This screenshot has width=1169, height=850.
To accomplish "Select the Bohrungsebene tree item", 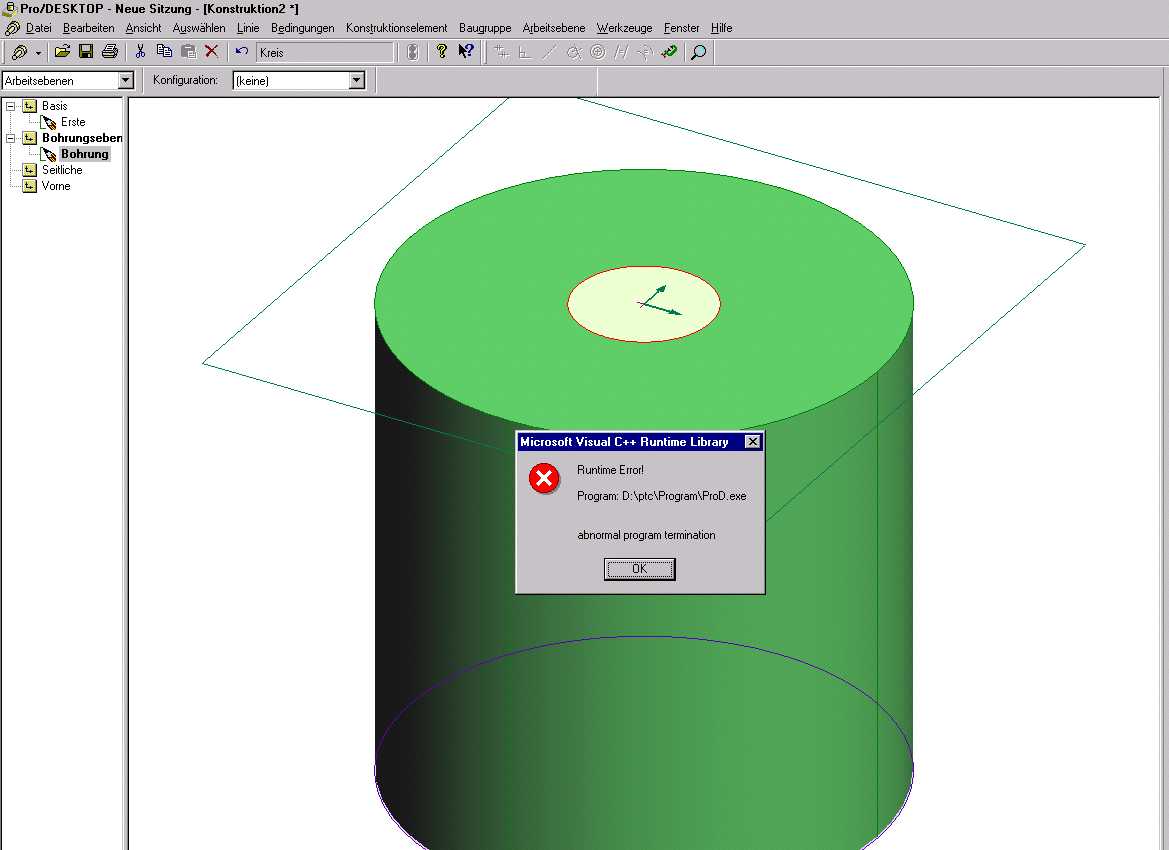I will point(82,138).
